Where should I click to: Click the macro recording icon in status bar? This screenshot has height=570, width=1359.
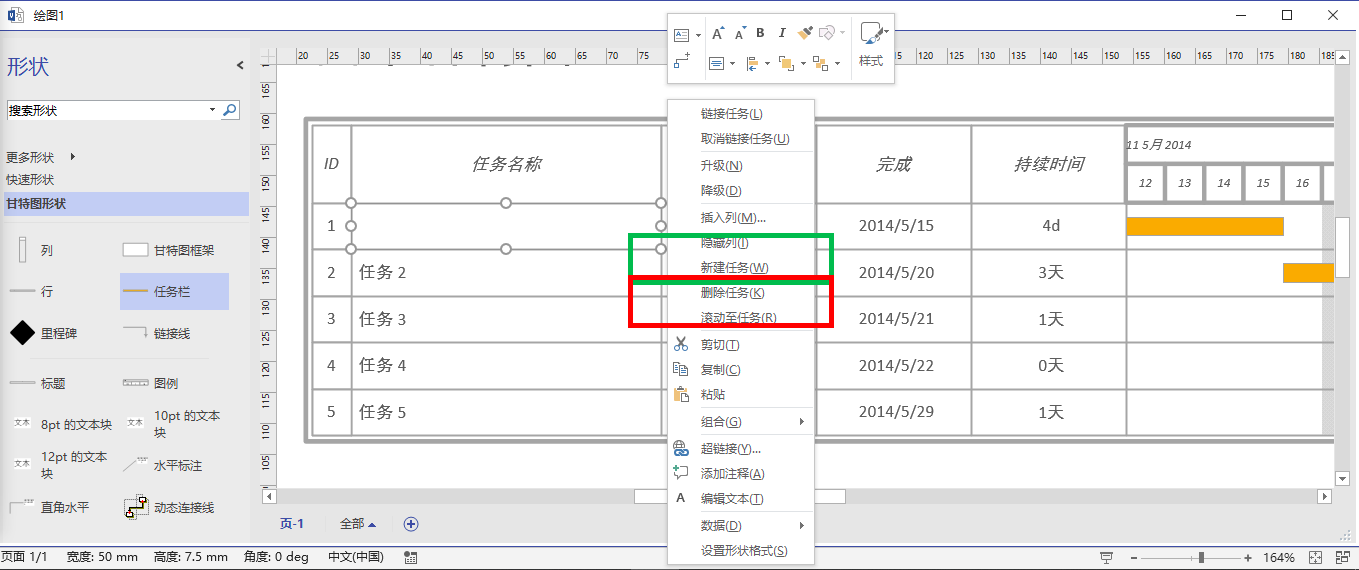pos(411,557)
